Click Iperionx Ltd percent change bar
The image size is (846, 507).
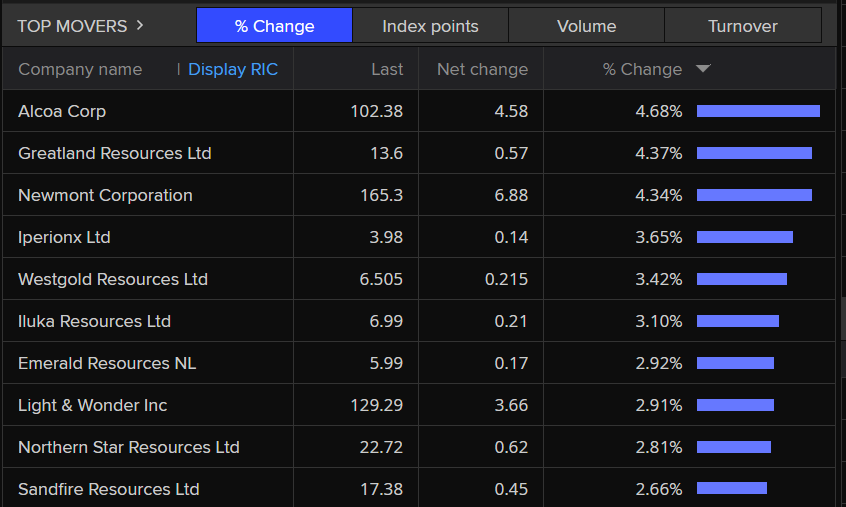(x=745, y=237)
